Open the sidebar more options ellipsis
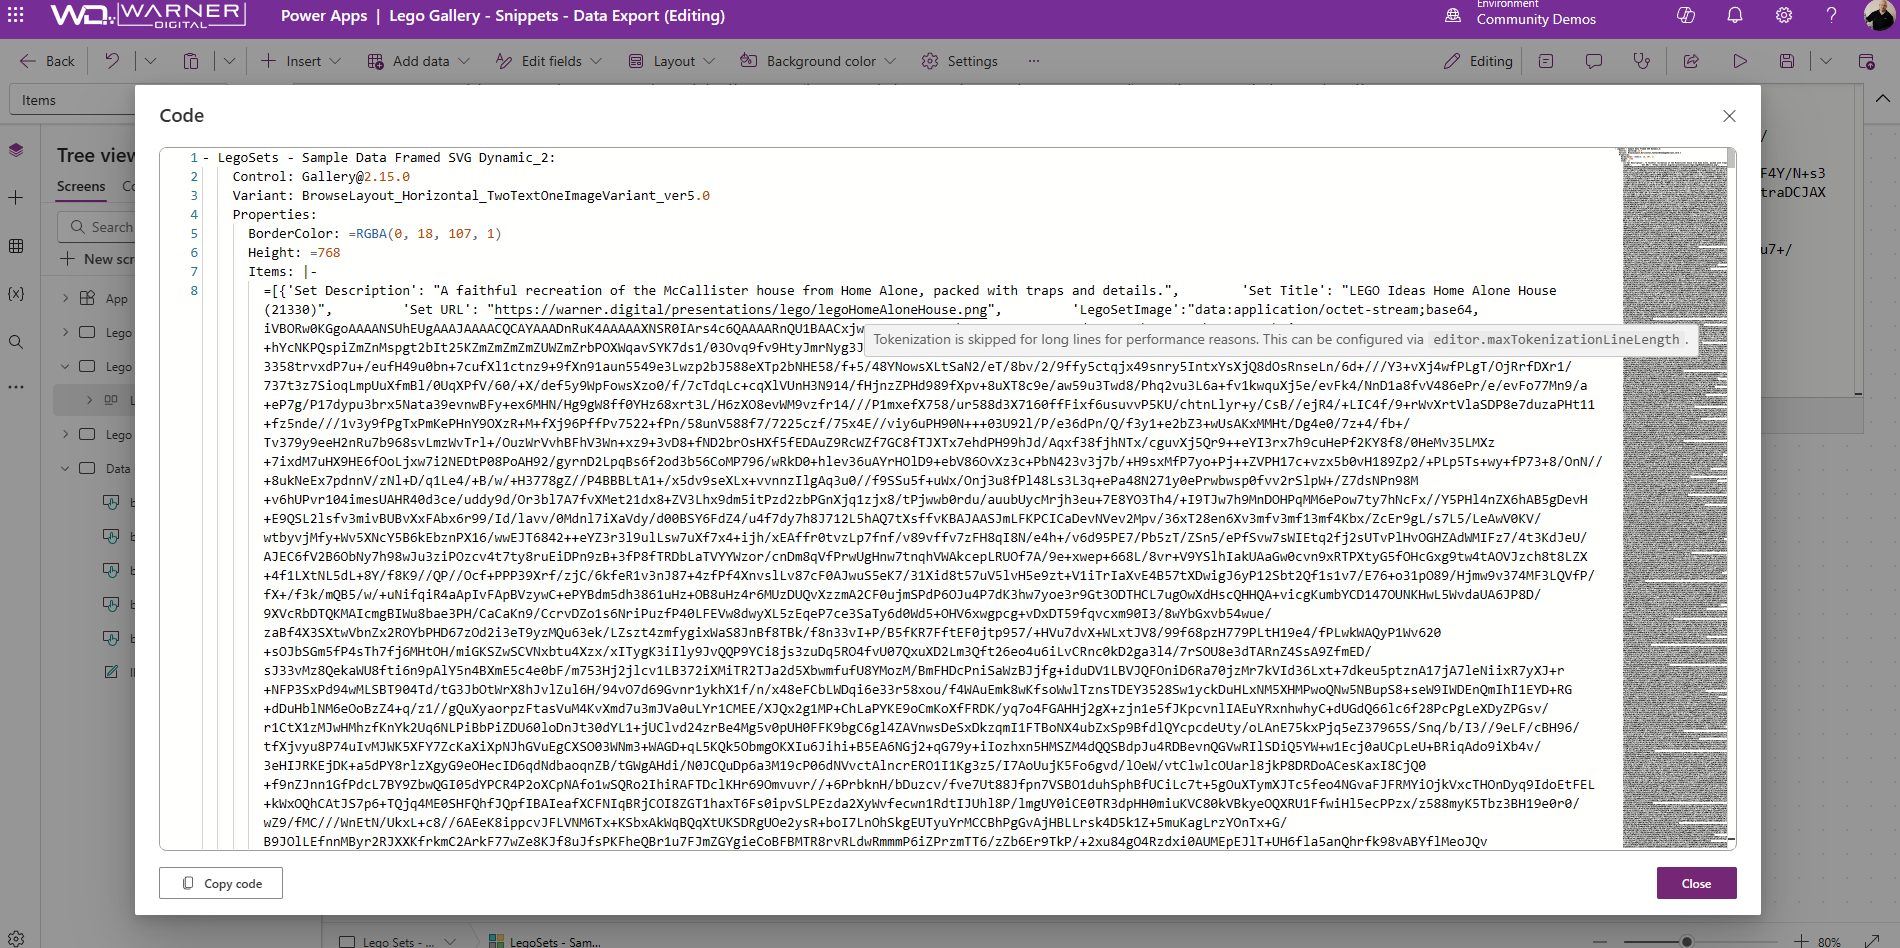 coord(16,387)
